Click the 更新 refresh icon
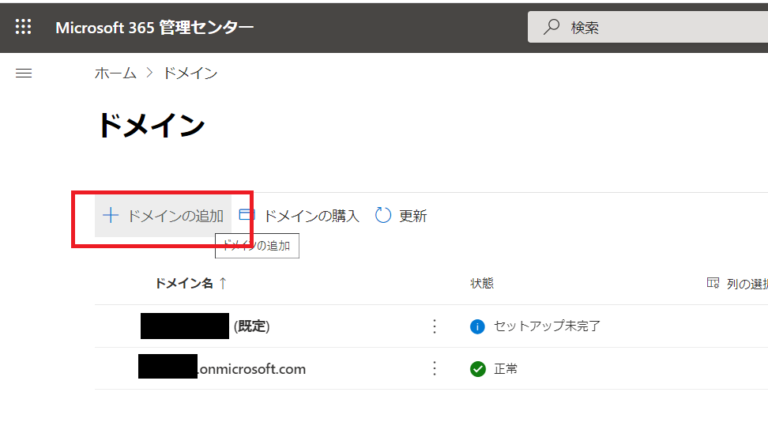Screen dimensions: 768x426 (x=383, y=215)
